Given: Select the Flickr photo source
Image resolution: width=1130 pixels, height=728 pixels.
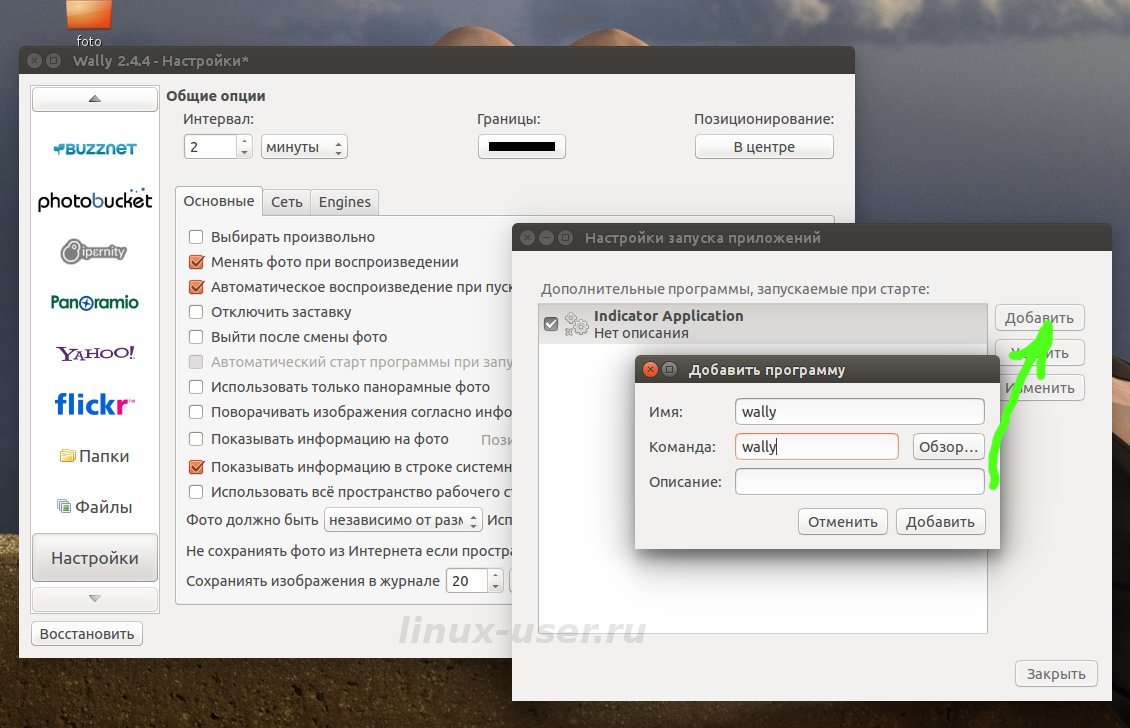Looking at the screenshot, I should coord(94,404).
